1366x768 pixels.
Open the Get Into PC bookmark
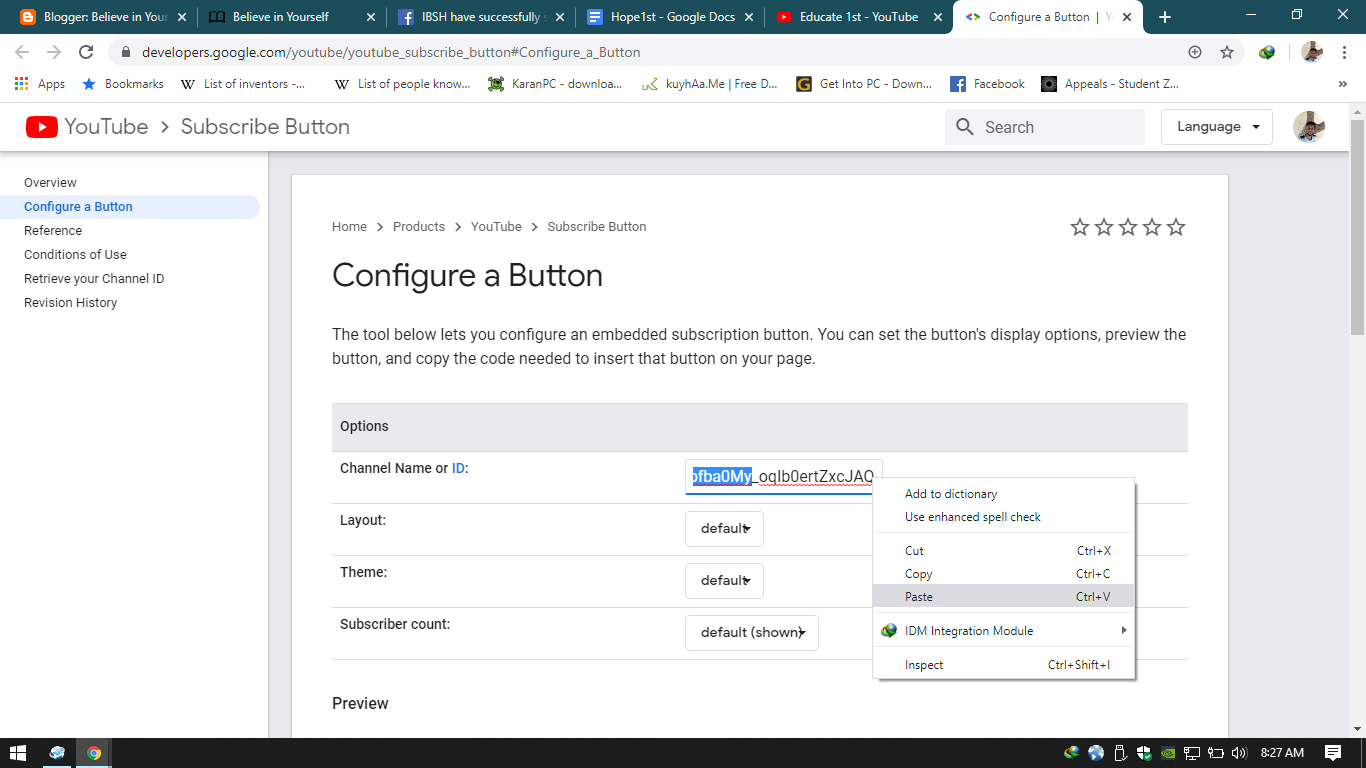click(x=864, y=84)
